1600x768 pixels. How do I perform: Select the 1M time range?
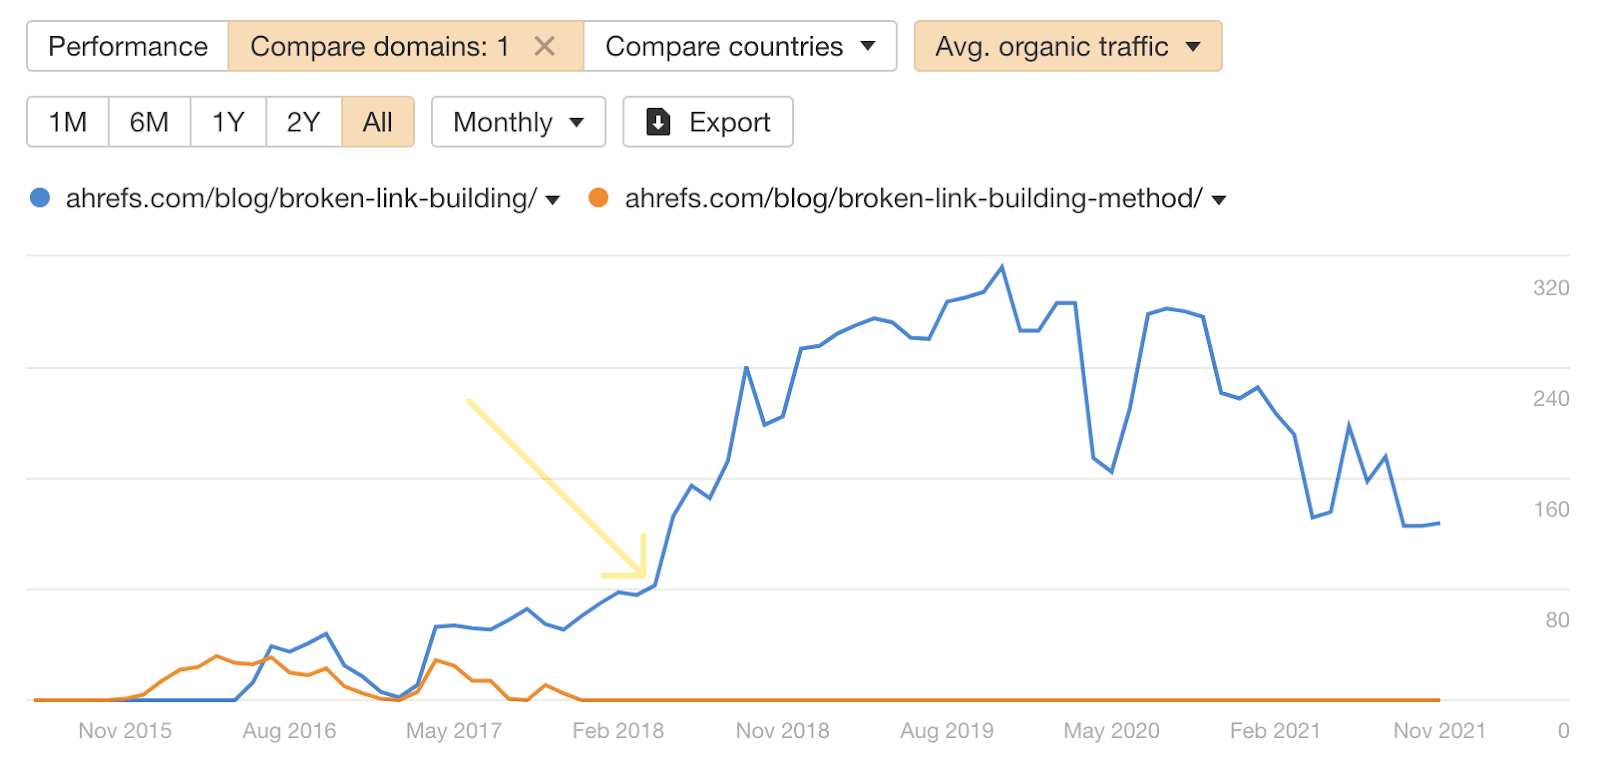click(66, 121)
